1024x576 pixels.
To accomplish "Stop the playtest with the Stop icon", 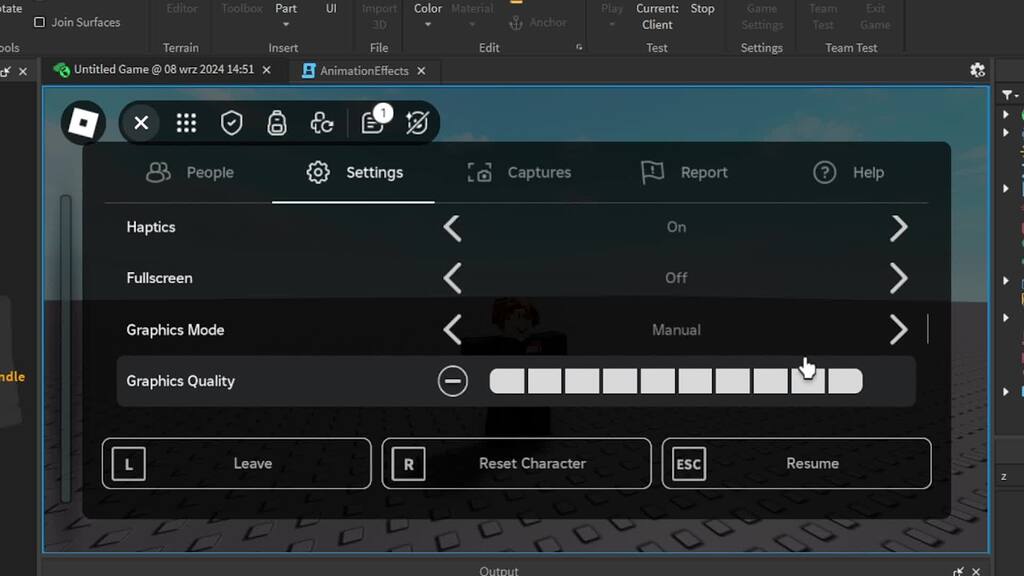I will coord(702,8).
